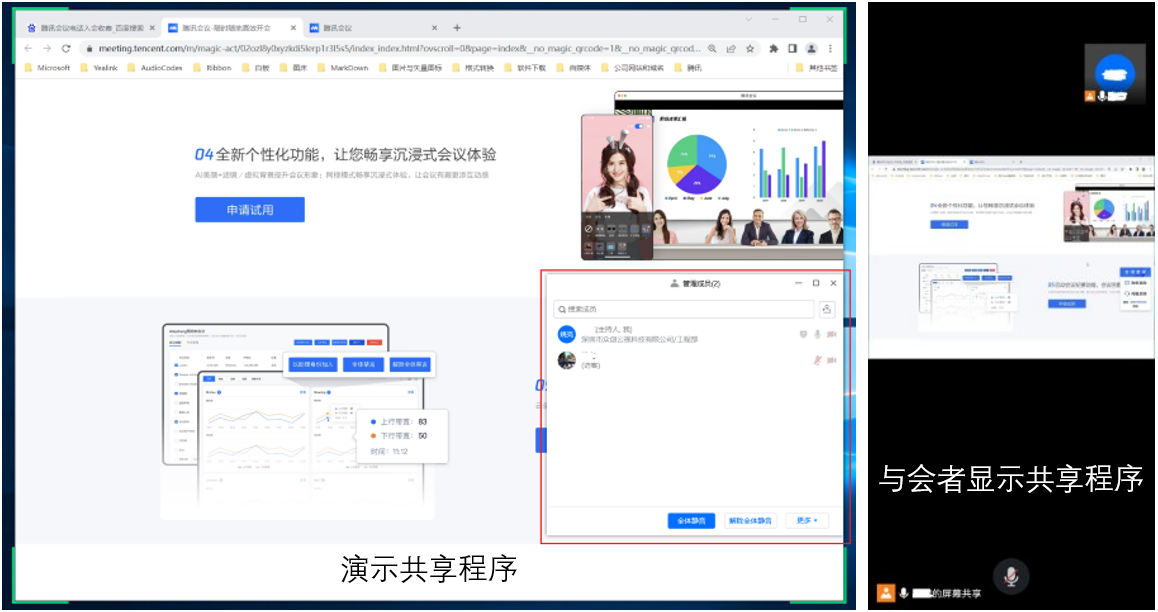
Task: Click the URL address bar
Action: coord(399,49)
